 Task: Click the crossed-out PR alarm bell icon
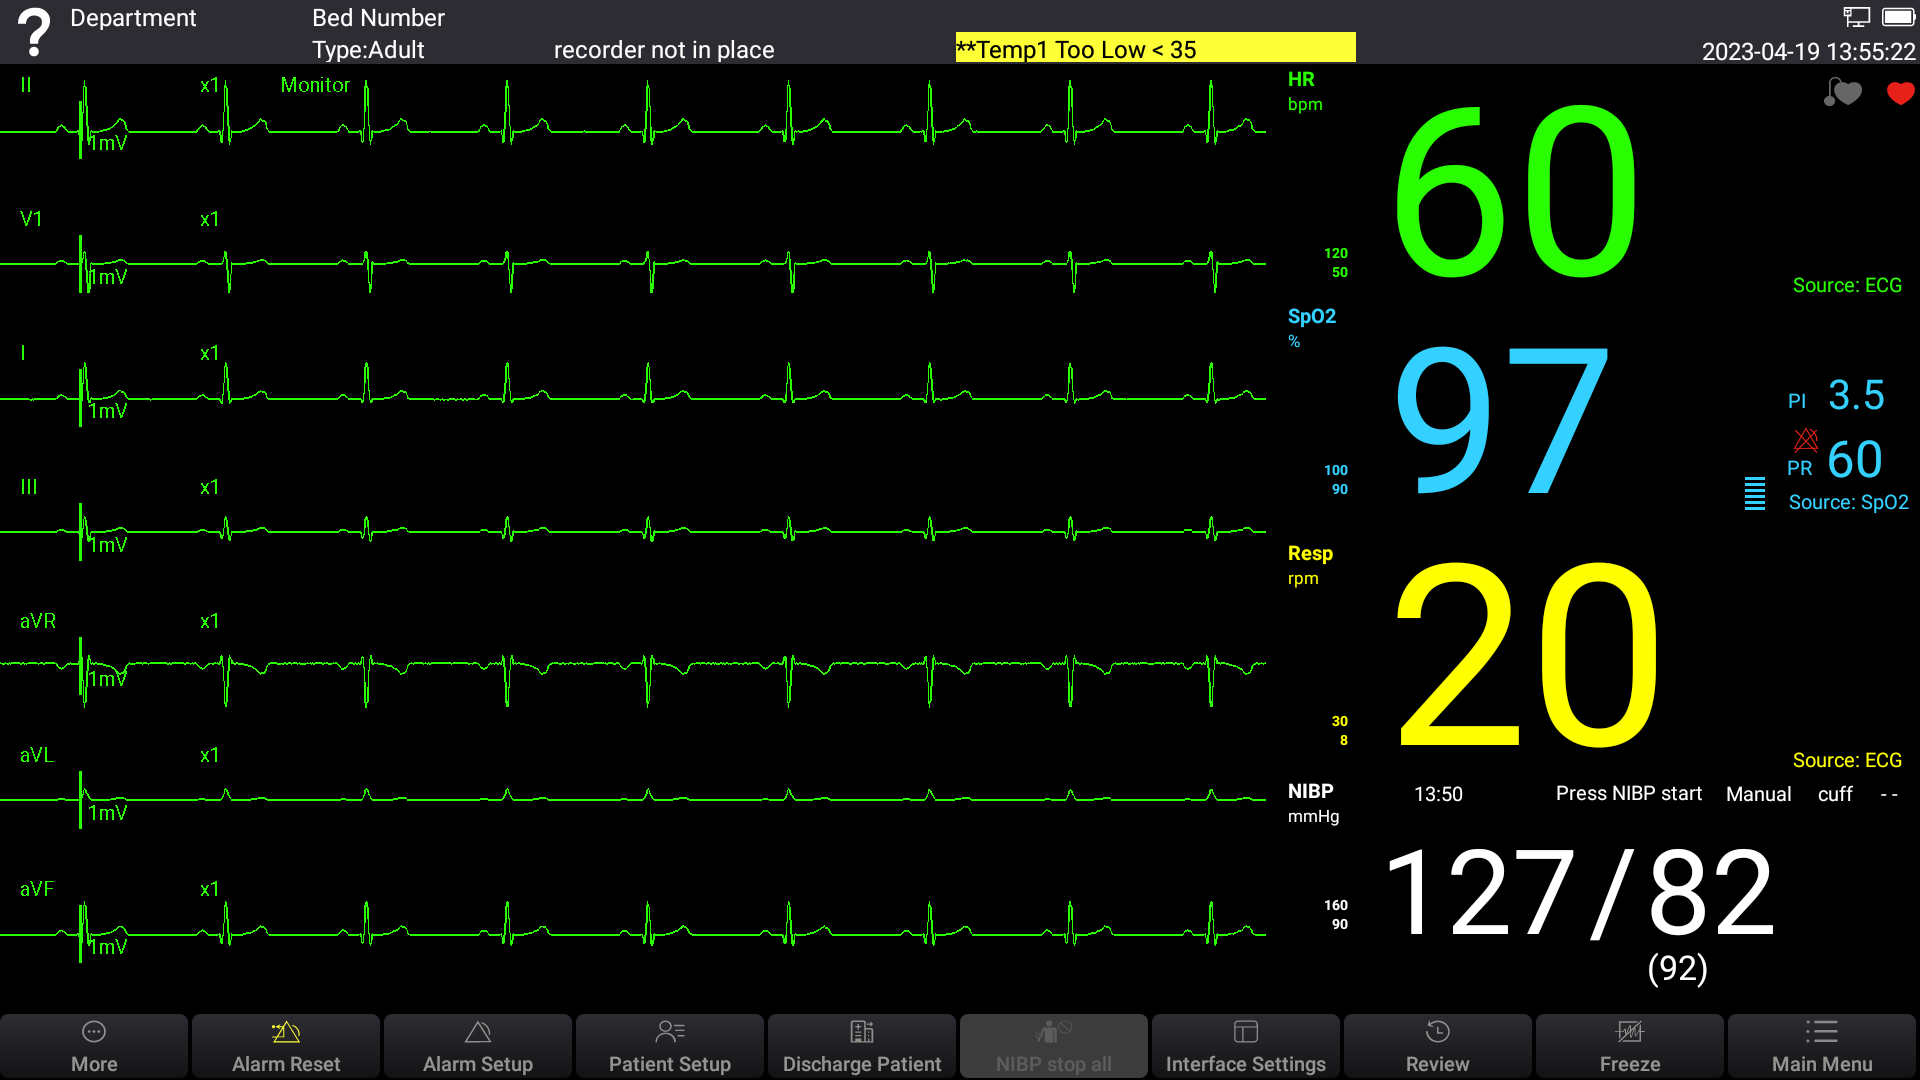(1806, 440)
